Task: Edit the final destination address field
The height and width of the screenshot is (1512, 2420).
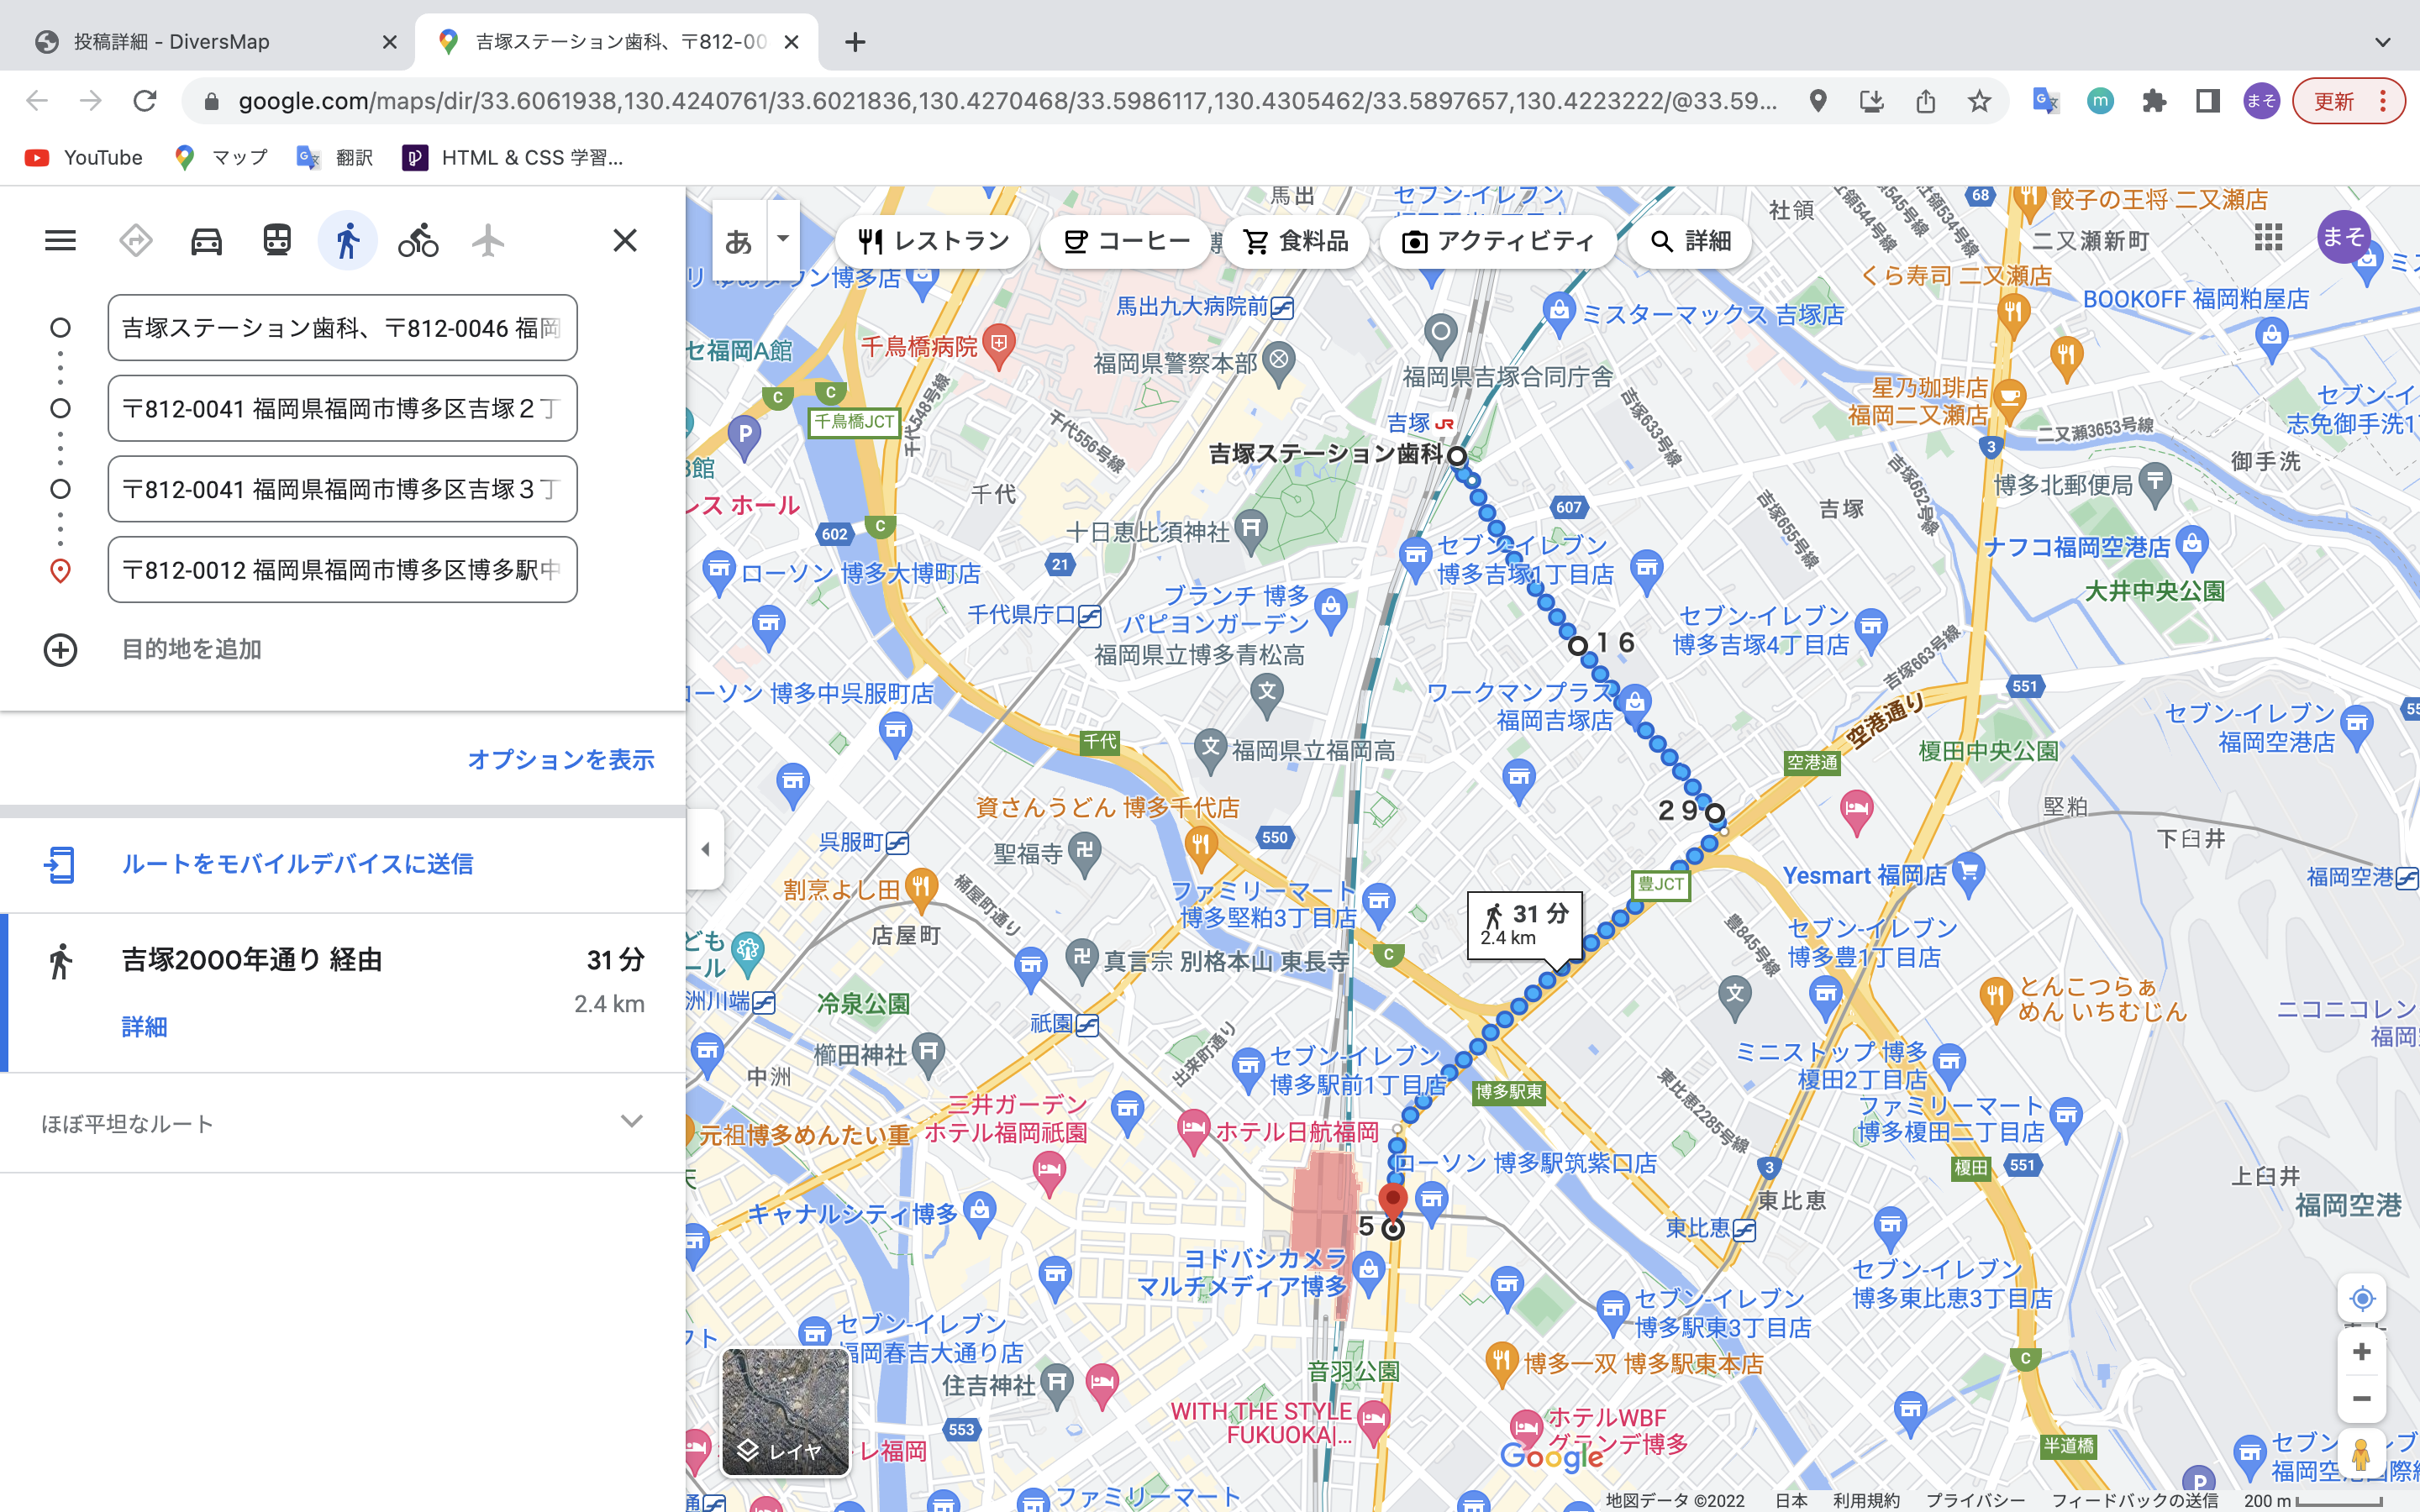Action: click(x=342, y=570)
